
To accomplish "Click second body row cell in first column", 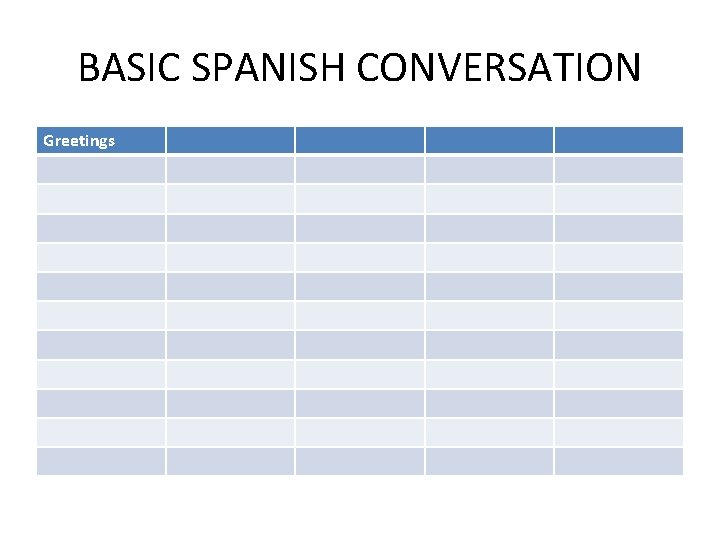I will pos(101,199).
